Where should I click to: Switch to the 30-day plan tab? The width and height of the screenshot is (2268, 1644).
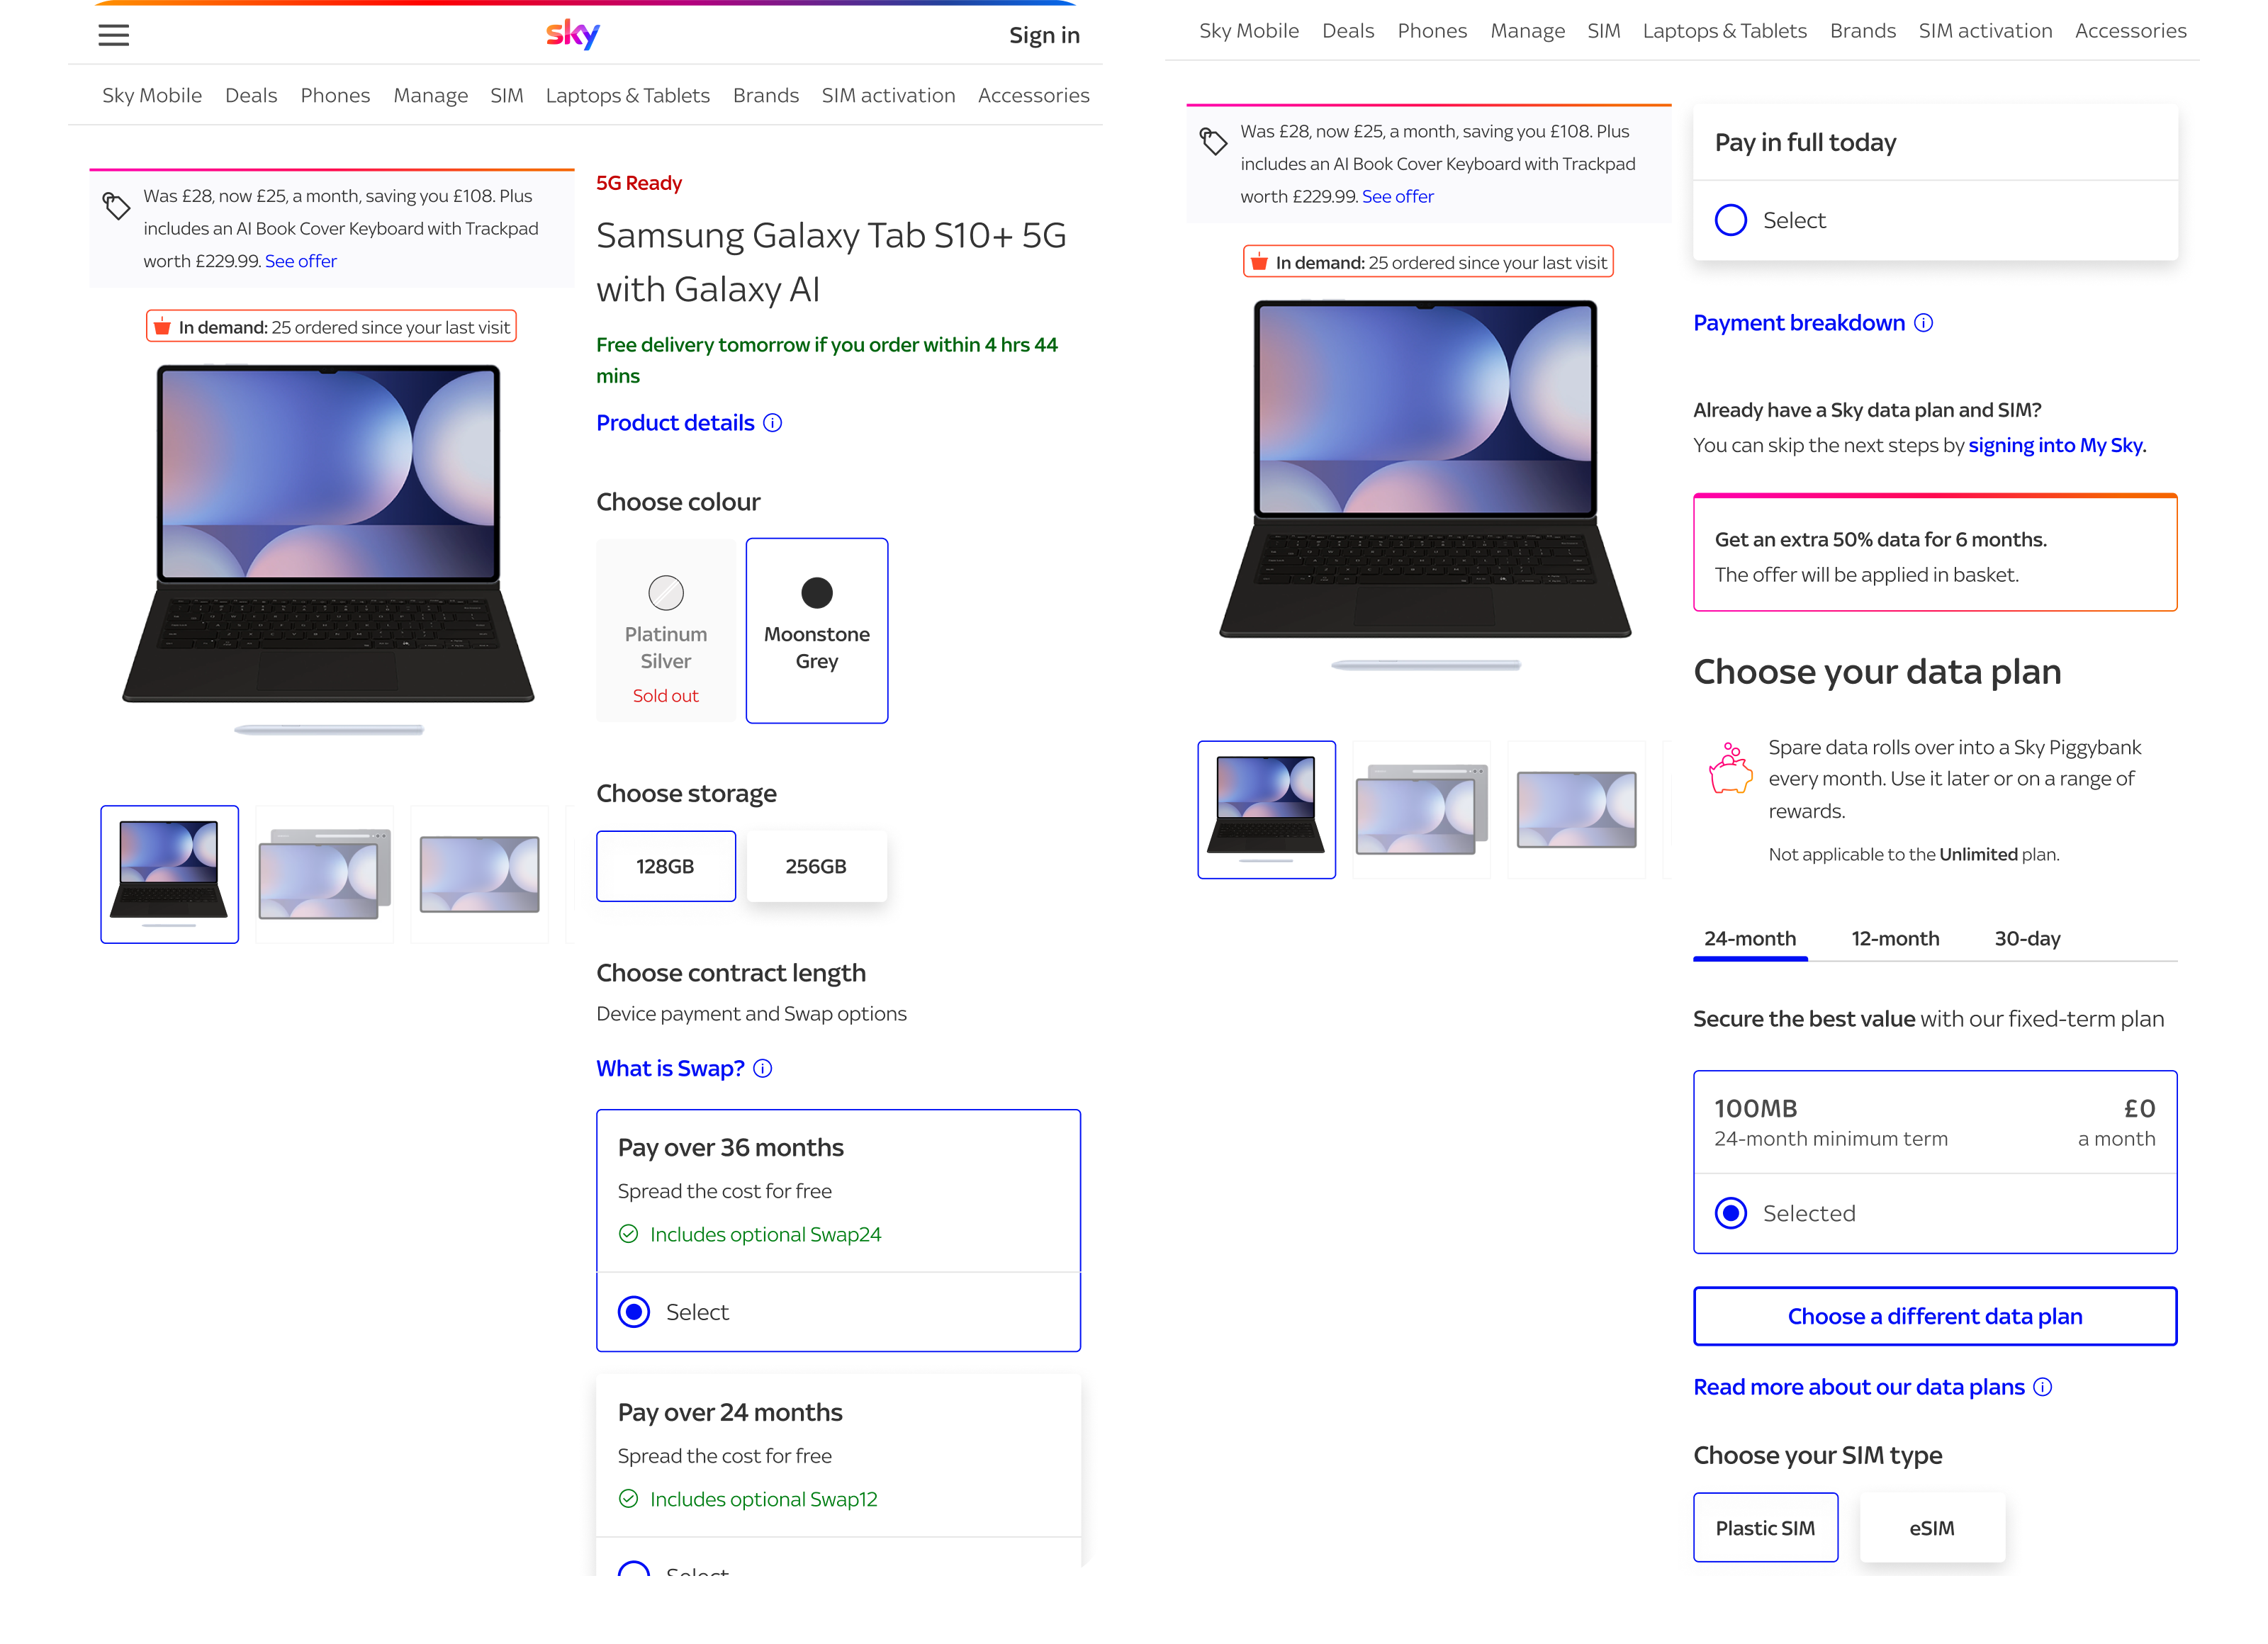click(x=2027, y=938)
